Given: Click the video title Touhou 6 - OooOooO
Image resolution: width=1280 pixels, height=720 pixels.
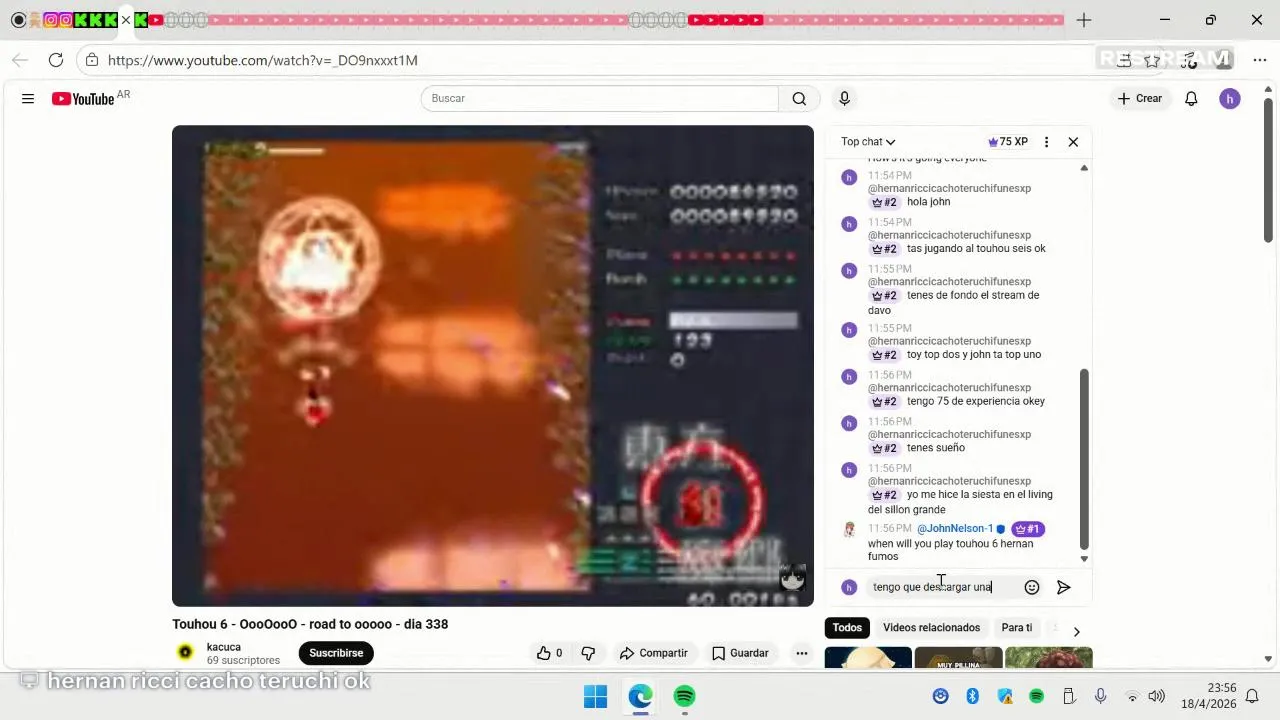Looking at the screenshot, I should click(x=310, y=624).
